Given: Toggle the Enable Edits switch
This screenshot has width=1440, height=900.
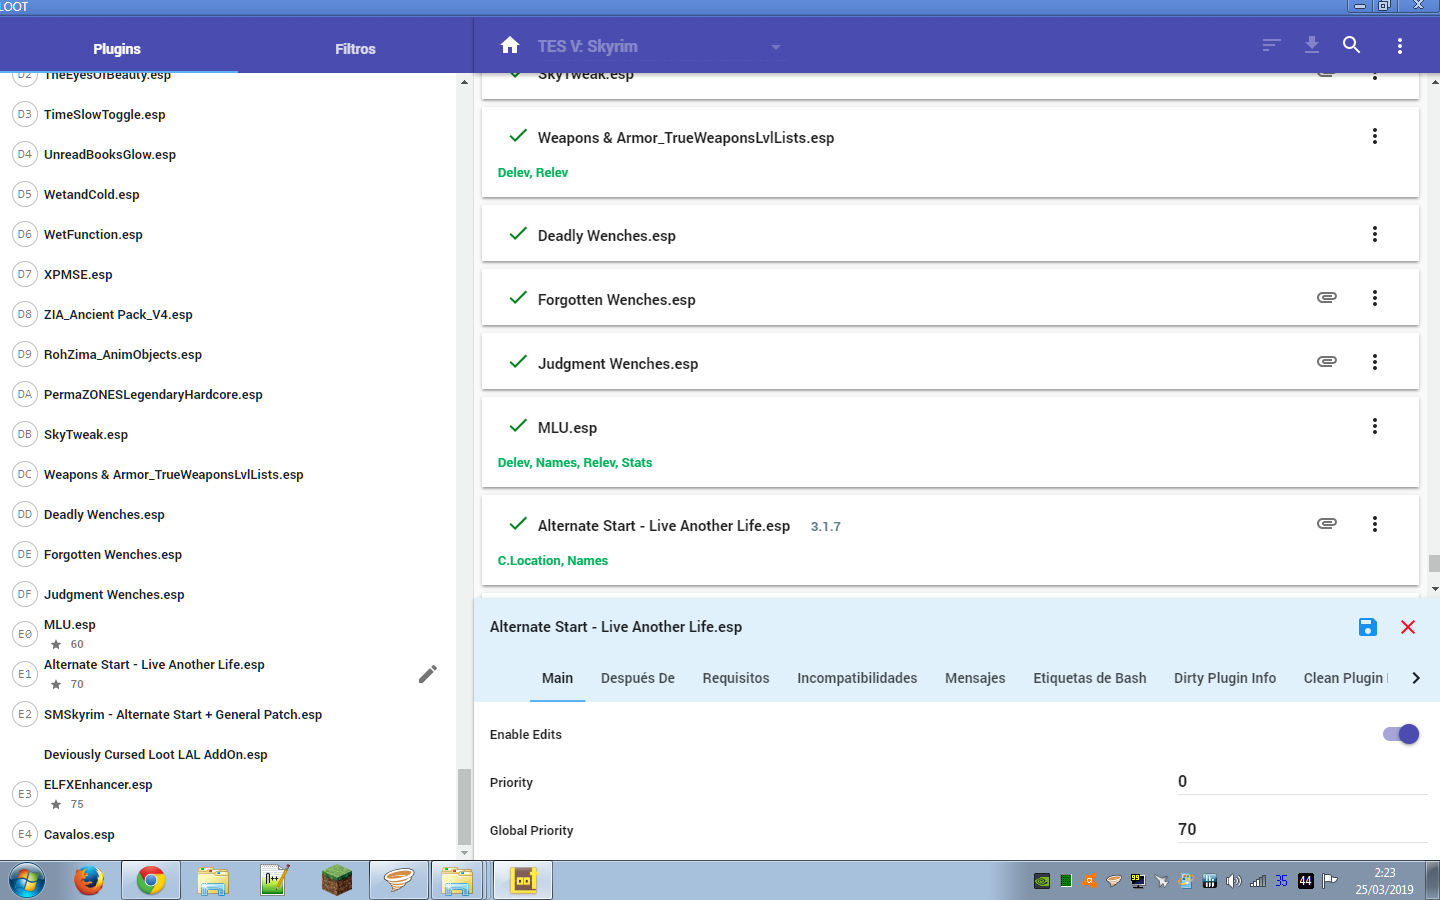Looking at the screenshot, I should tap(1400, 734).
